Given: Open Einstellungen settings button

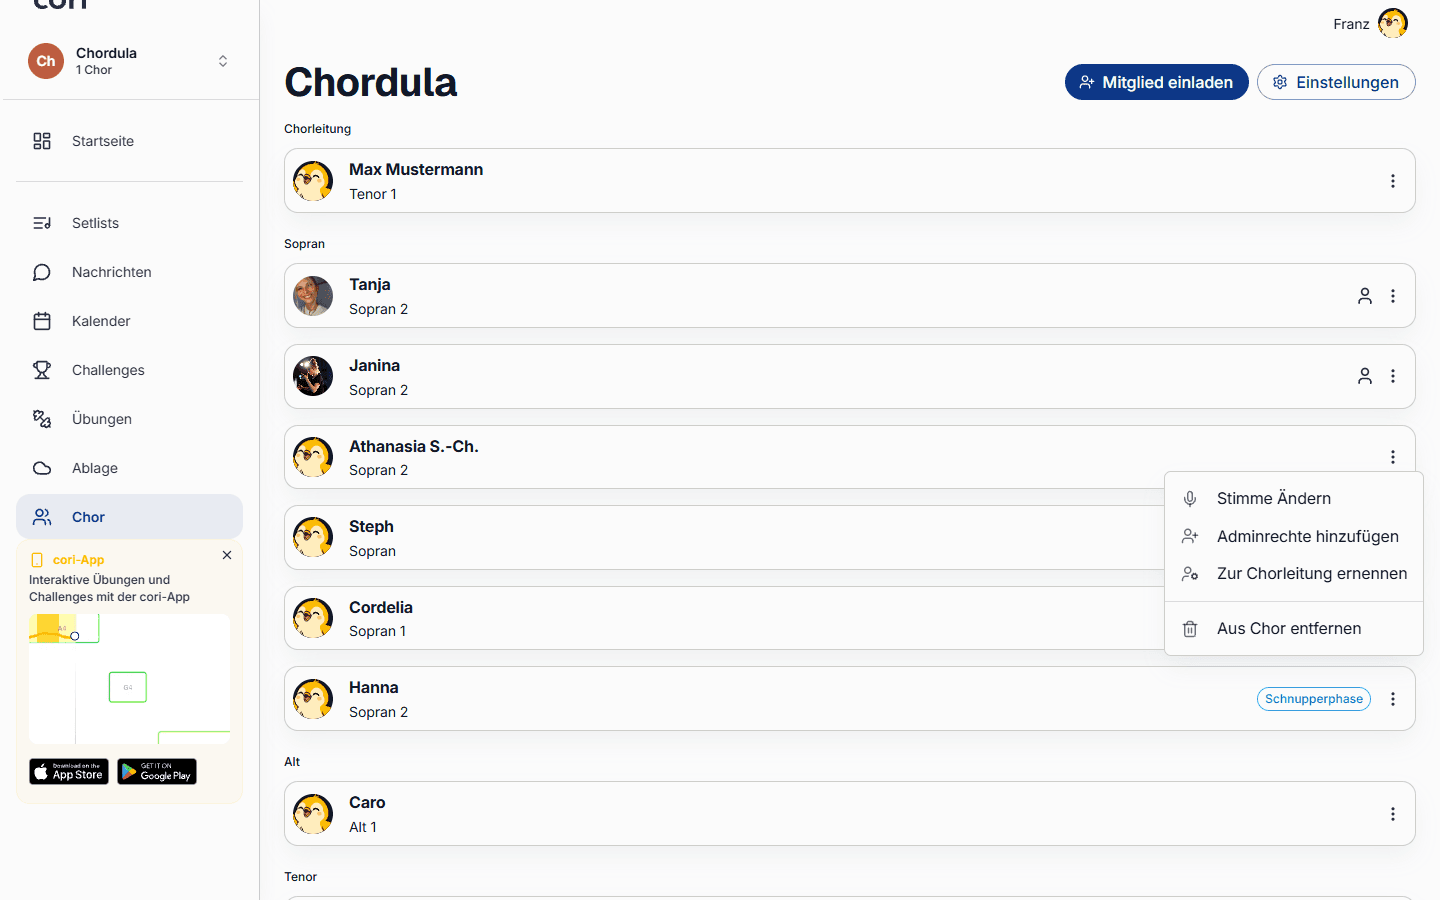Looking at the screenshot, I should coord(1336,82).
